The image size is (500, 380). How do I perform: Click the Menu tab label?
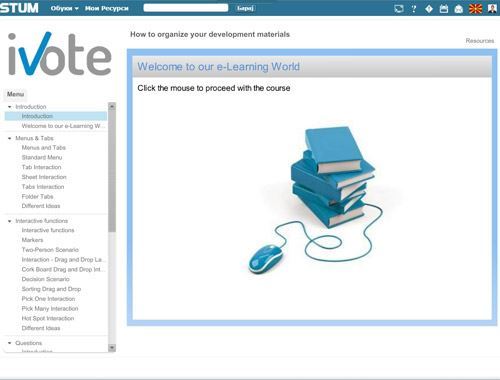[x=15, y=94]
